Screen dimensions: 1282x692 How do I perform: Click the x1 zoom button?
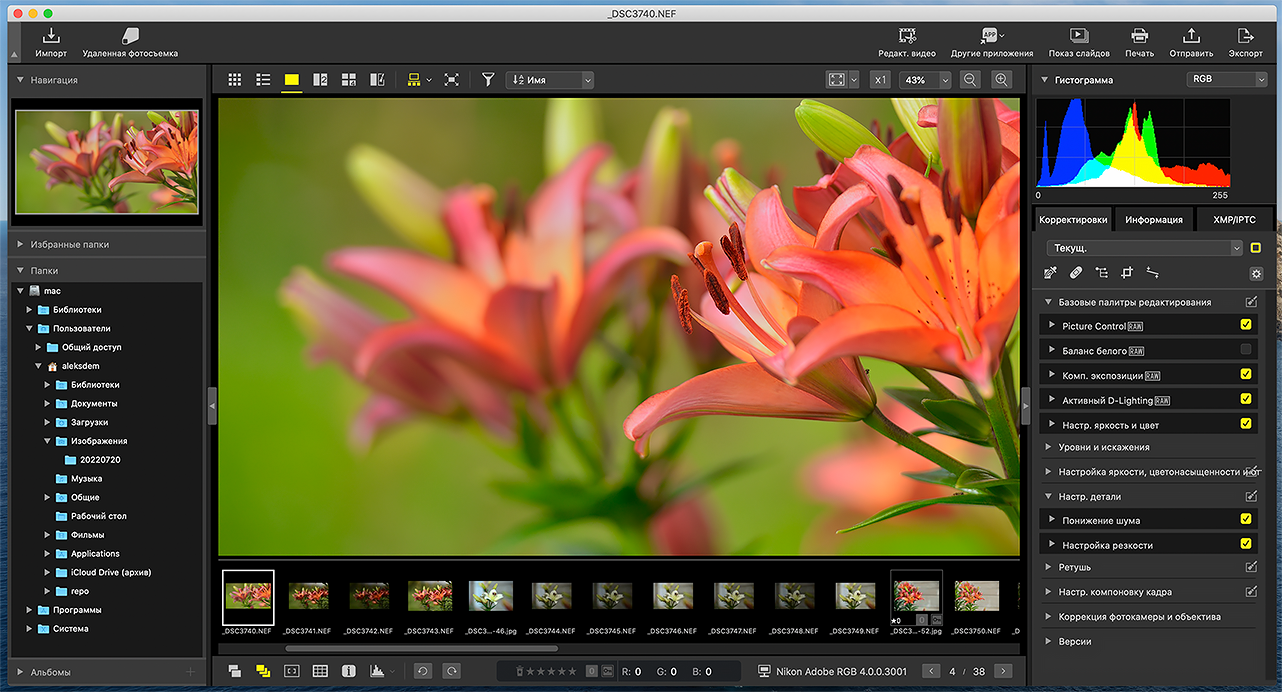point(880,80)
